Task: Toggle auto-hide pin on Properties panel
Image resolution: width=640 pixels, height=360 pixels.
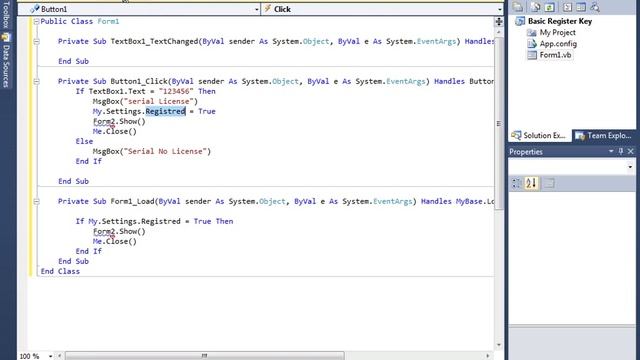Action: tap(621, 151)
